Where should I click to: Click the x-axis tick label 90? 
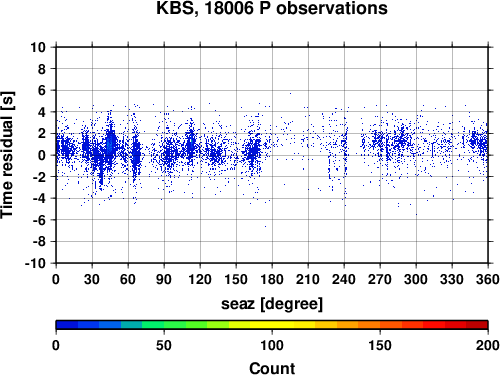click(x=164, y=279)
